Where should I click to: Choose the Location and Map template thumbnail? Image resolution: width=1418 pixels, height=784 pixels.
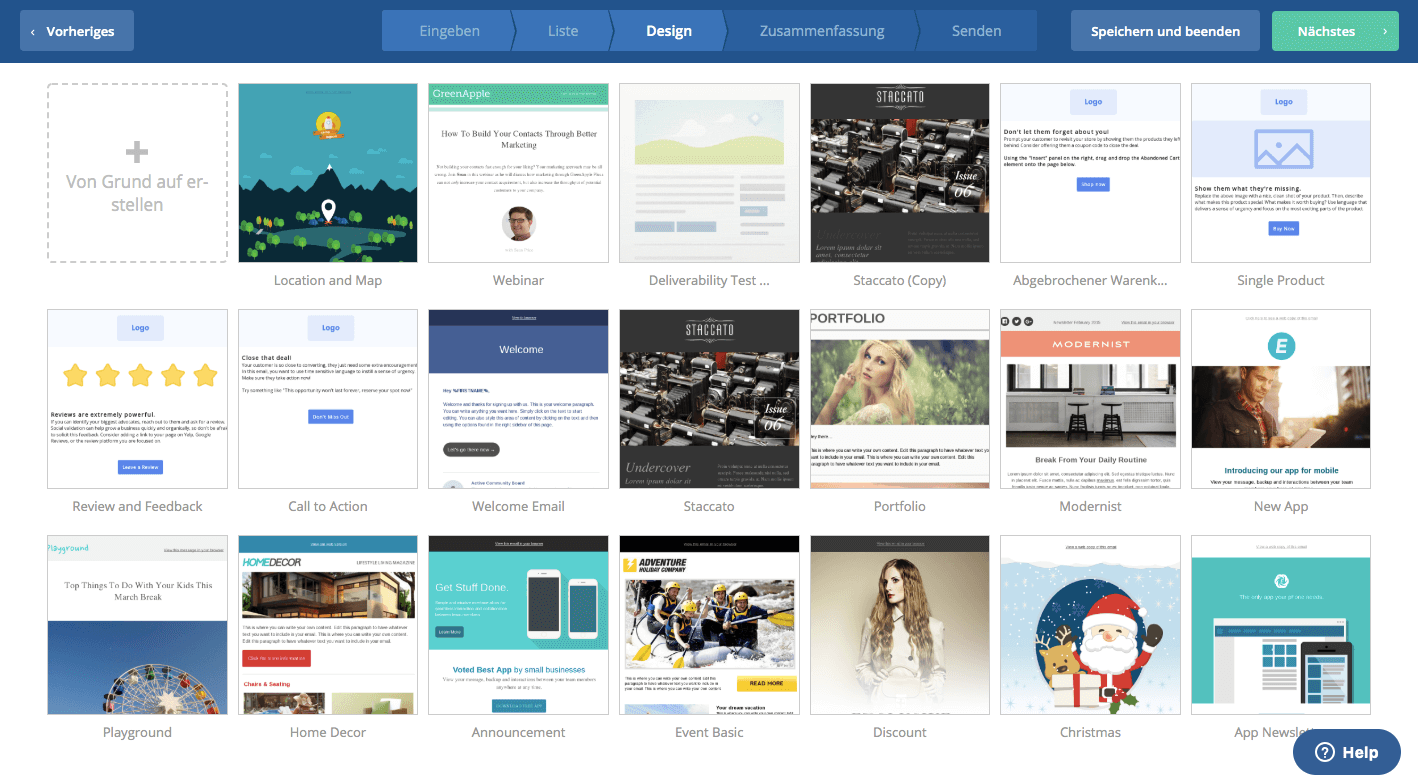click(328, 173)
